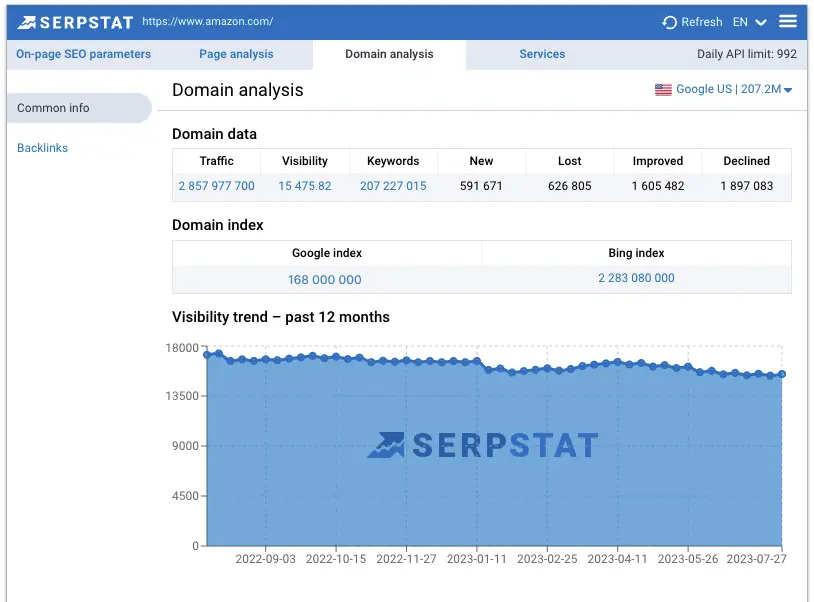Click the Traffic value link
Image resolution: width=814 pixels, height=602 pixels.
click(216, 186)
